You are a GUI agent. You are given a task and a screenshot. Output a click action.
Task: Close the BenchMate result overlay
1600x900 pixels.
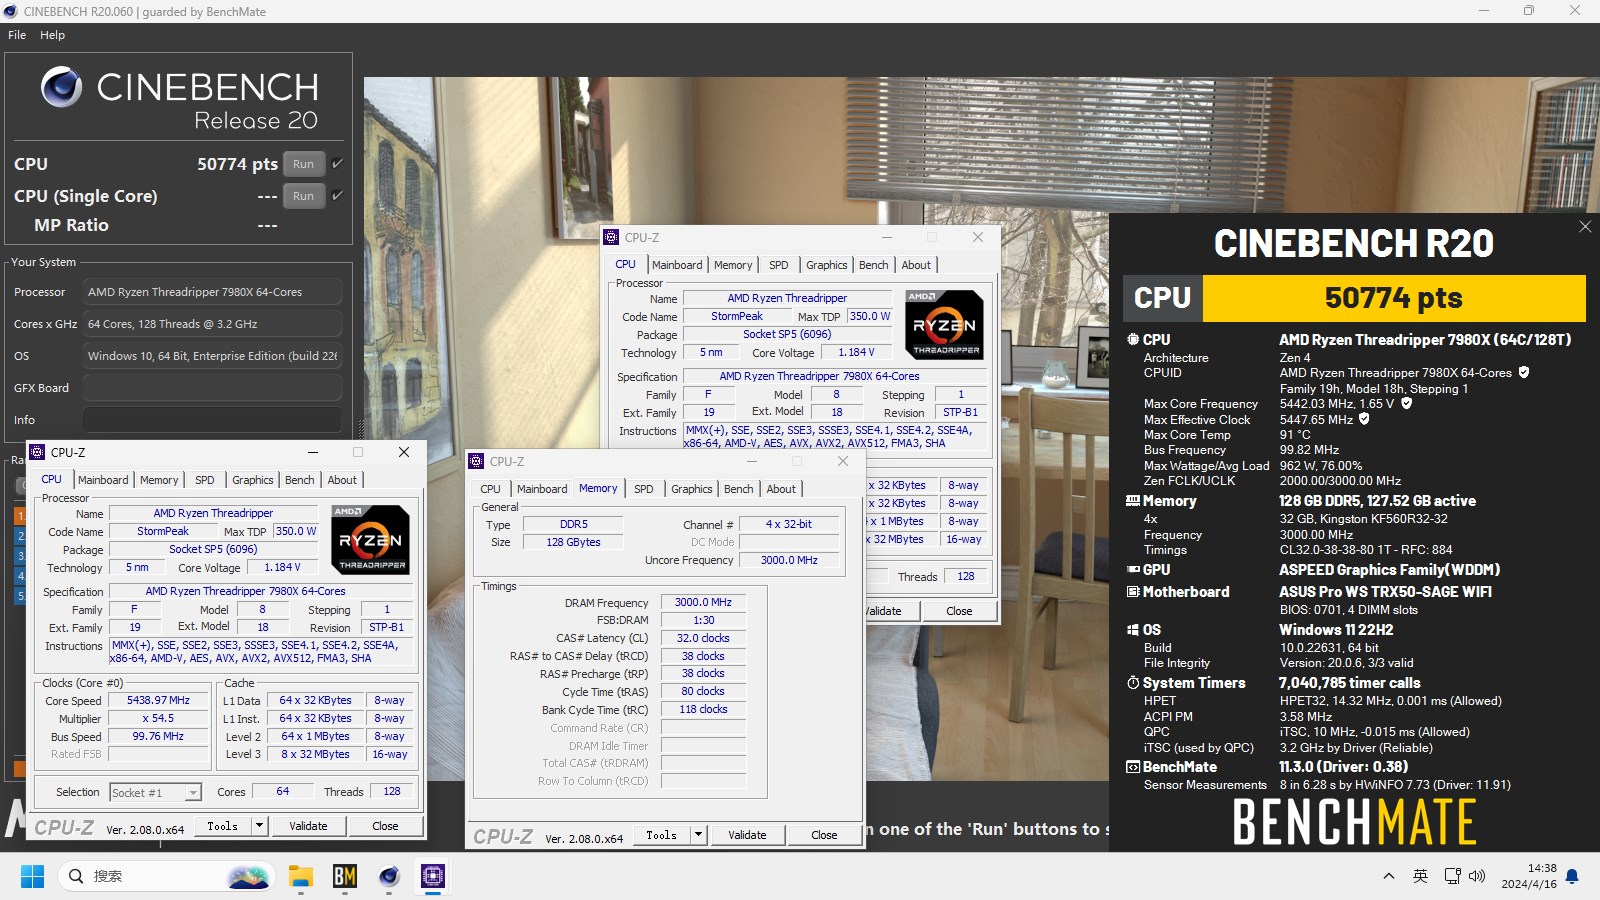tap(1585, 227)
